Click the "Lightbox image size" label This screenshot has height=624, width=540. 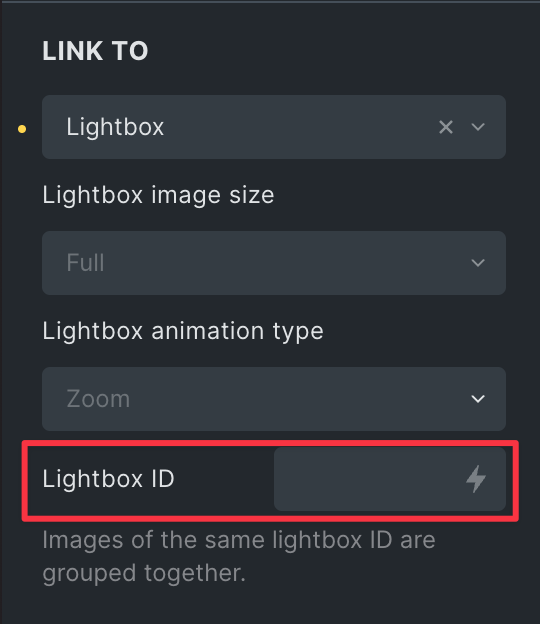[x=158, y=195]
